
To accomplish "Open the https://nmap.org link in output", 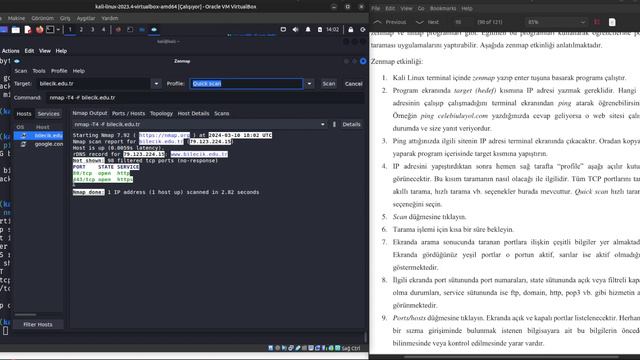I will pos(164,135).
